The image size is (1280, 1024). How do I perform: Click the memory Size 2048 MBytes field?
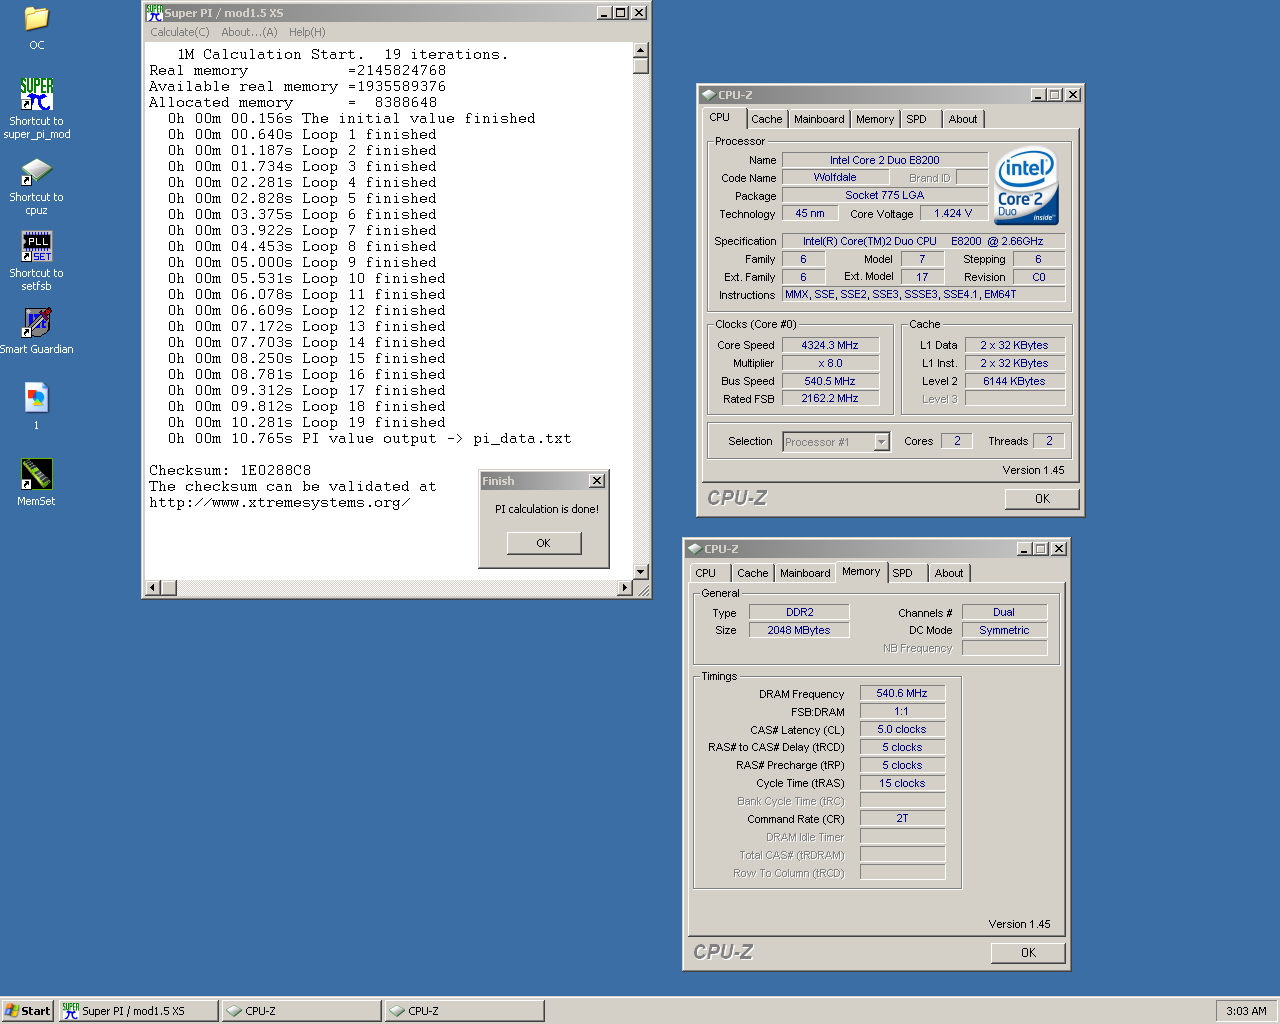[x=799, y=630]
